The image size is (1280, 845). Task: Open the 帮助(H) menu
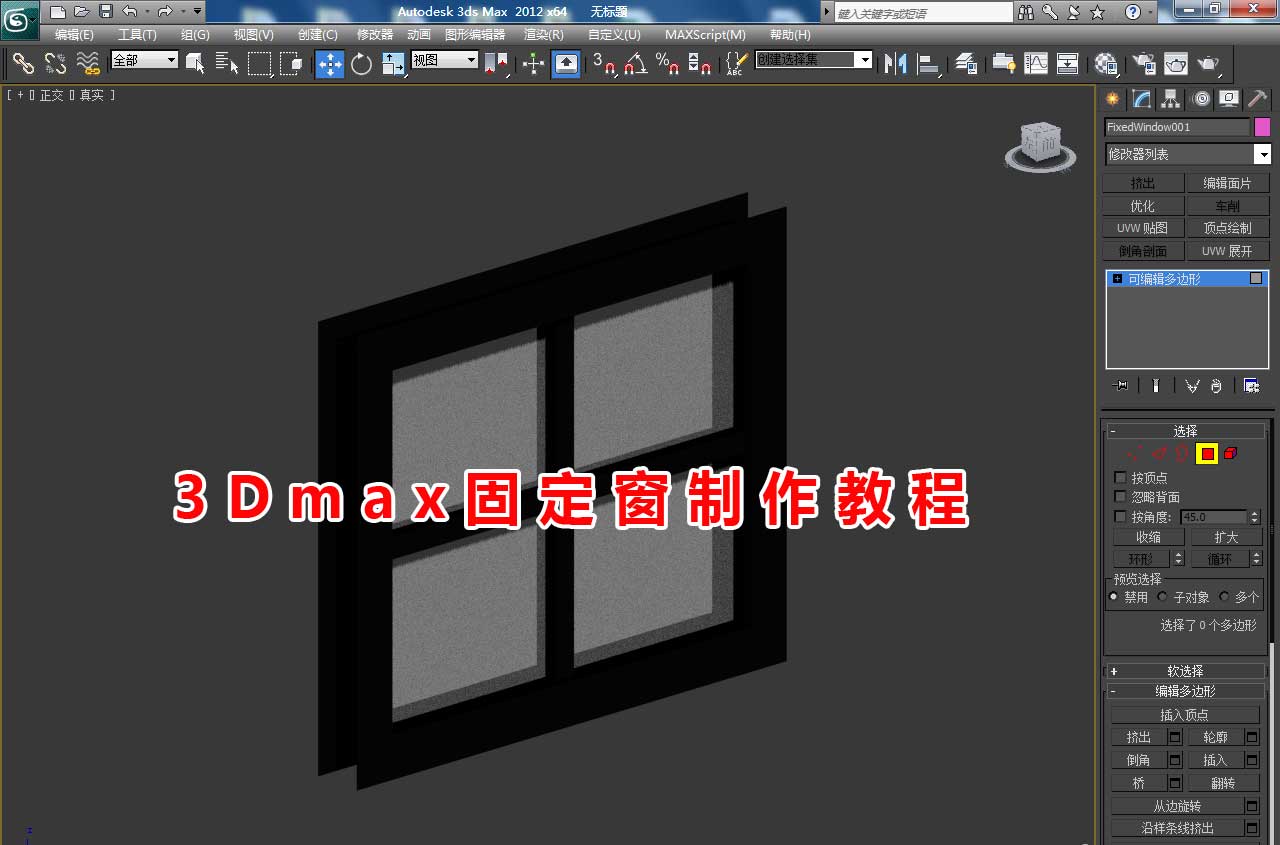[790, 34]
